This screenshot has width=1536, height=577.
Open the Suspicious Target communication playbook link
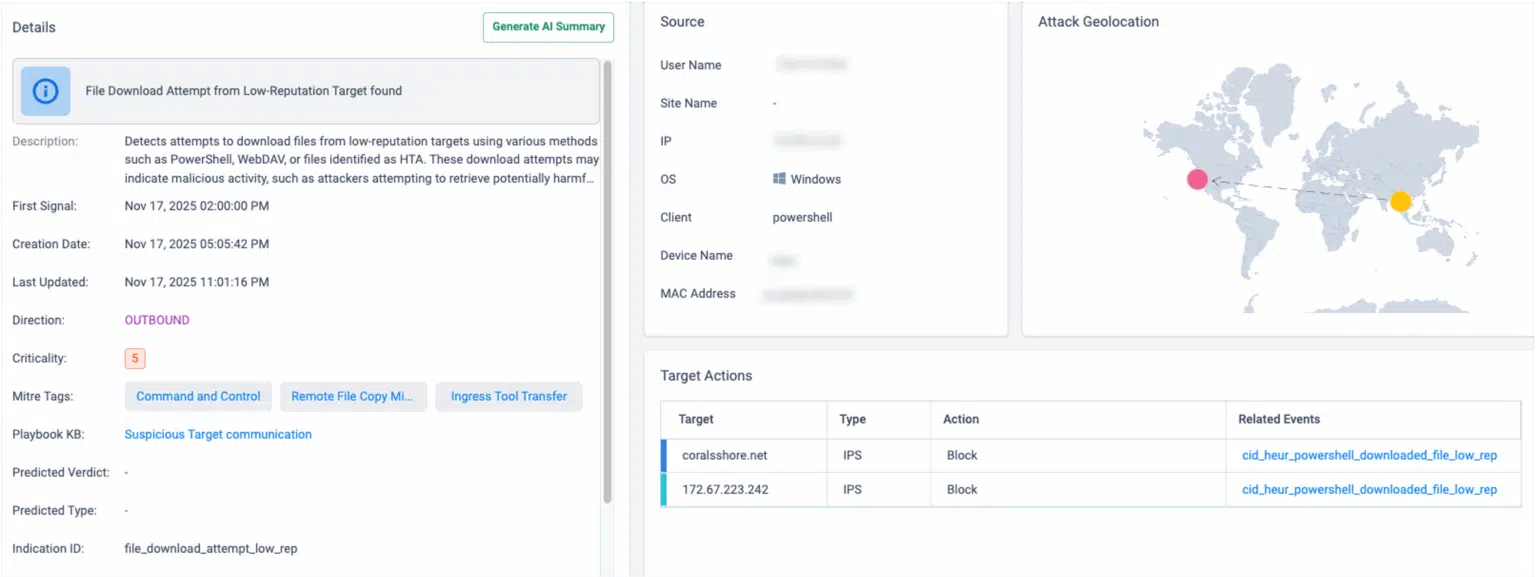218,434
